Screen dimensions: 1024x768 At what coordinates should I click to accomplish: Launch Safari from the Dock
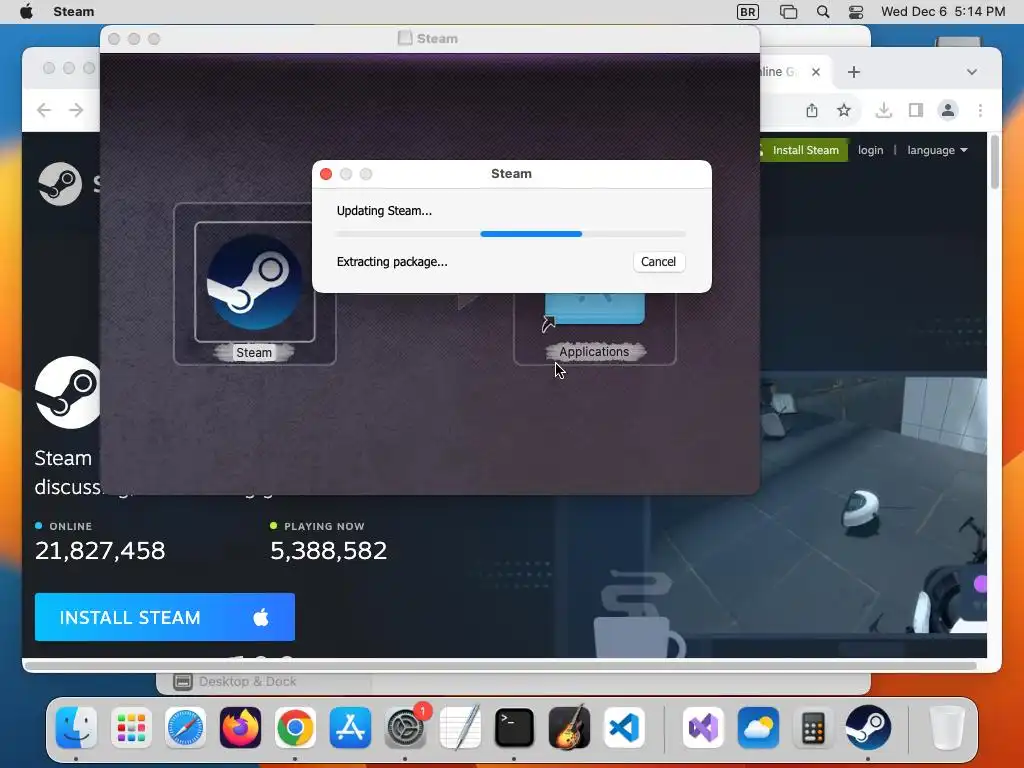click(x=185, y=728)
